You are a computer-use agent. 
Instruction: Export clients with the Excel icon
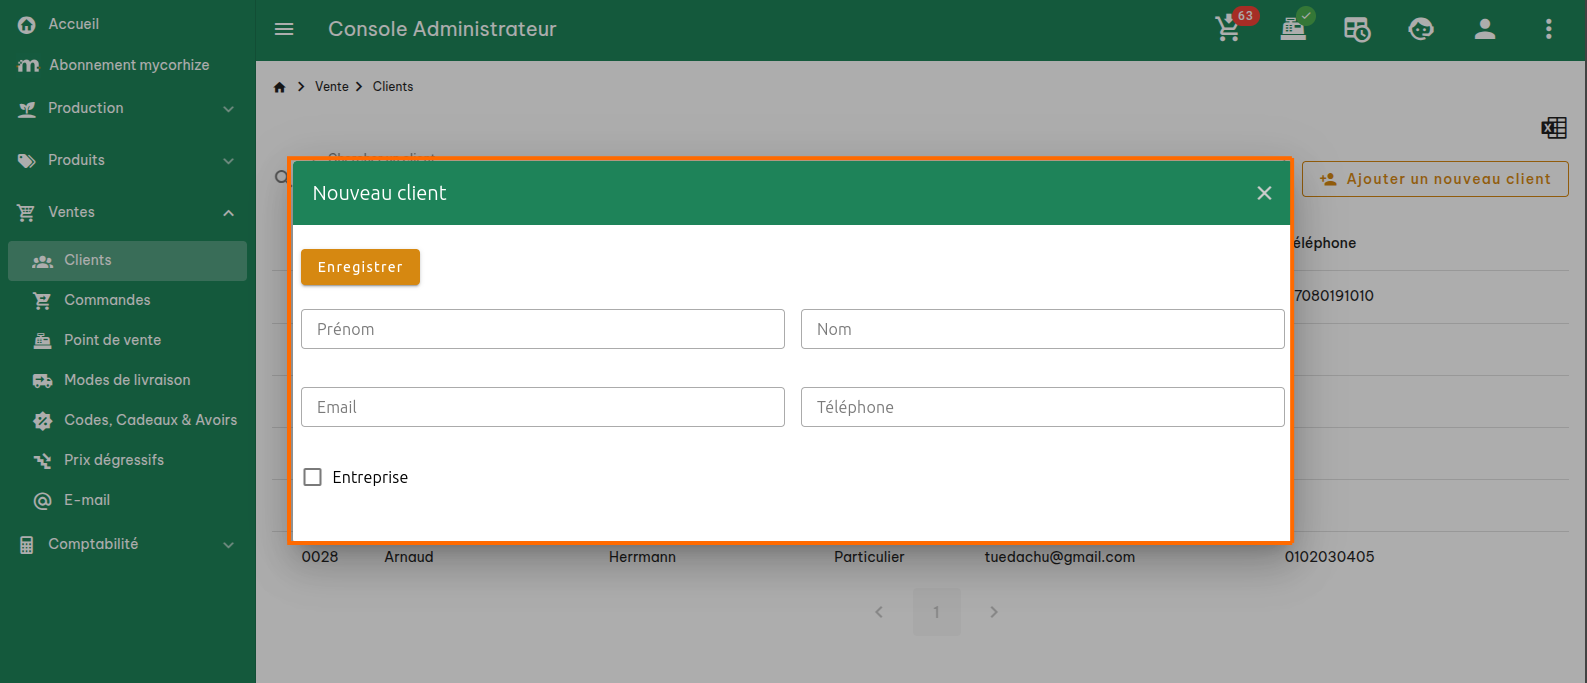(x=1553, y=128)
